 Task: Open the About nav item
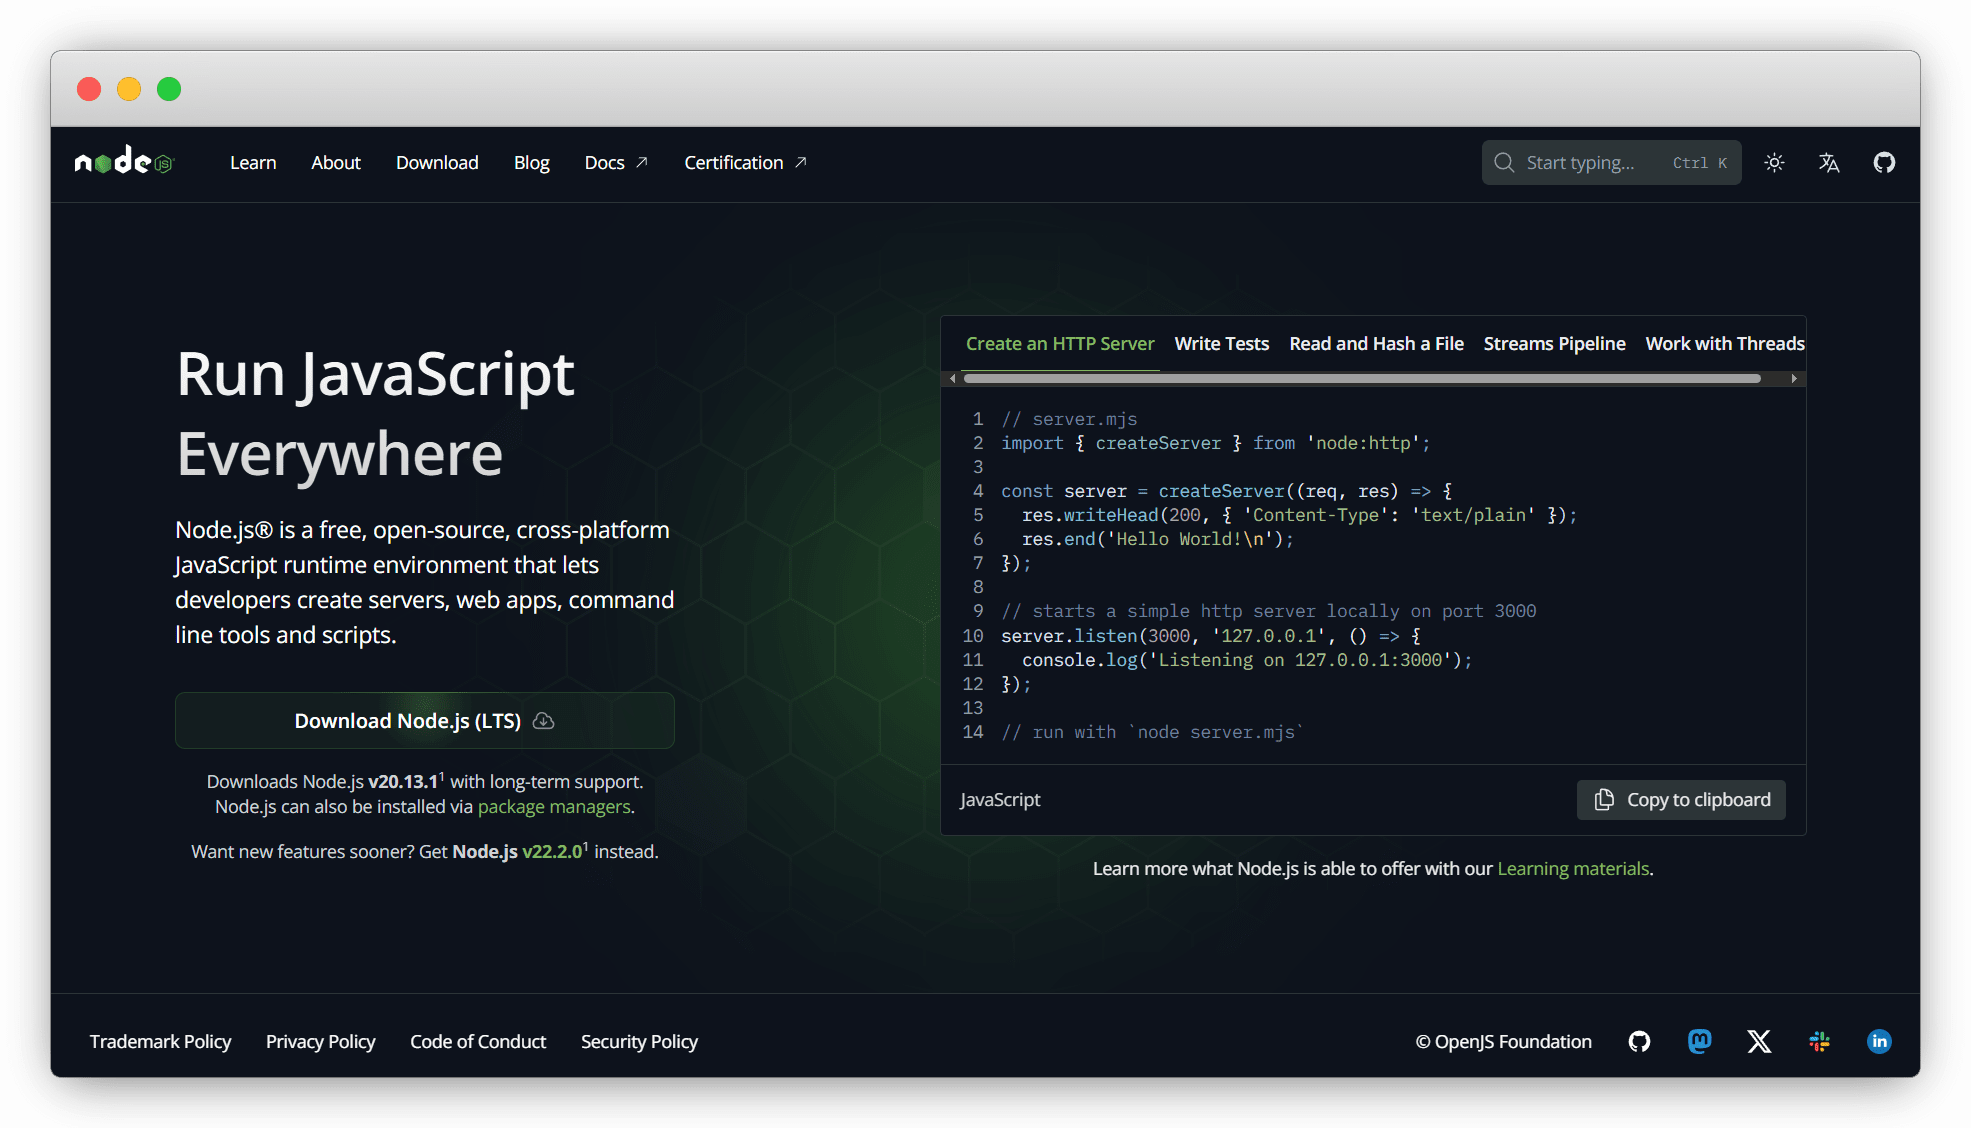click(x=336, y=162)
